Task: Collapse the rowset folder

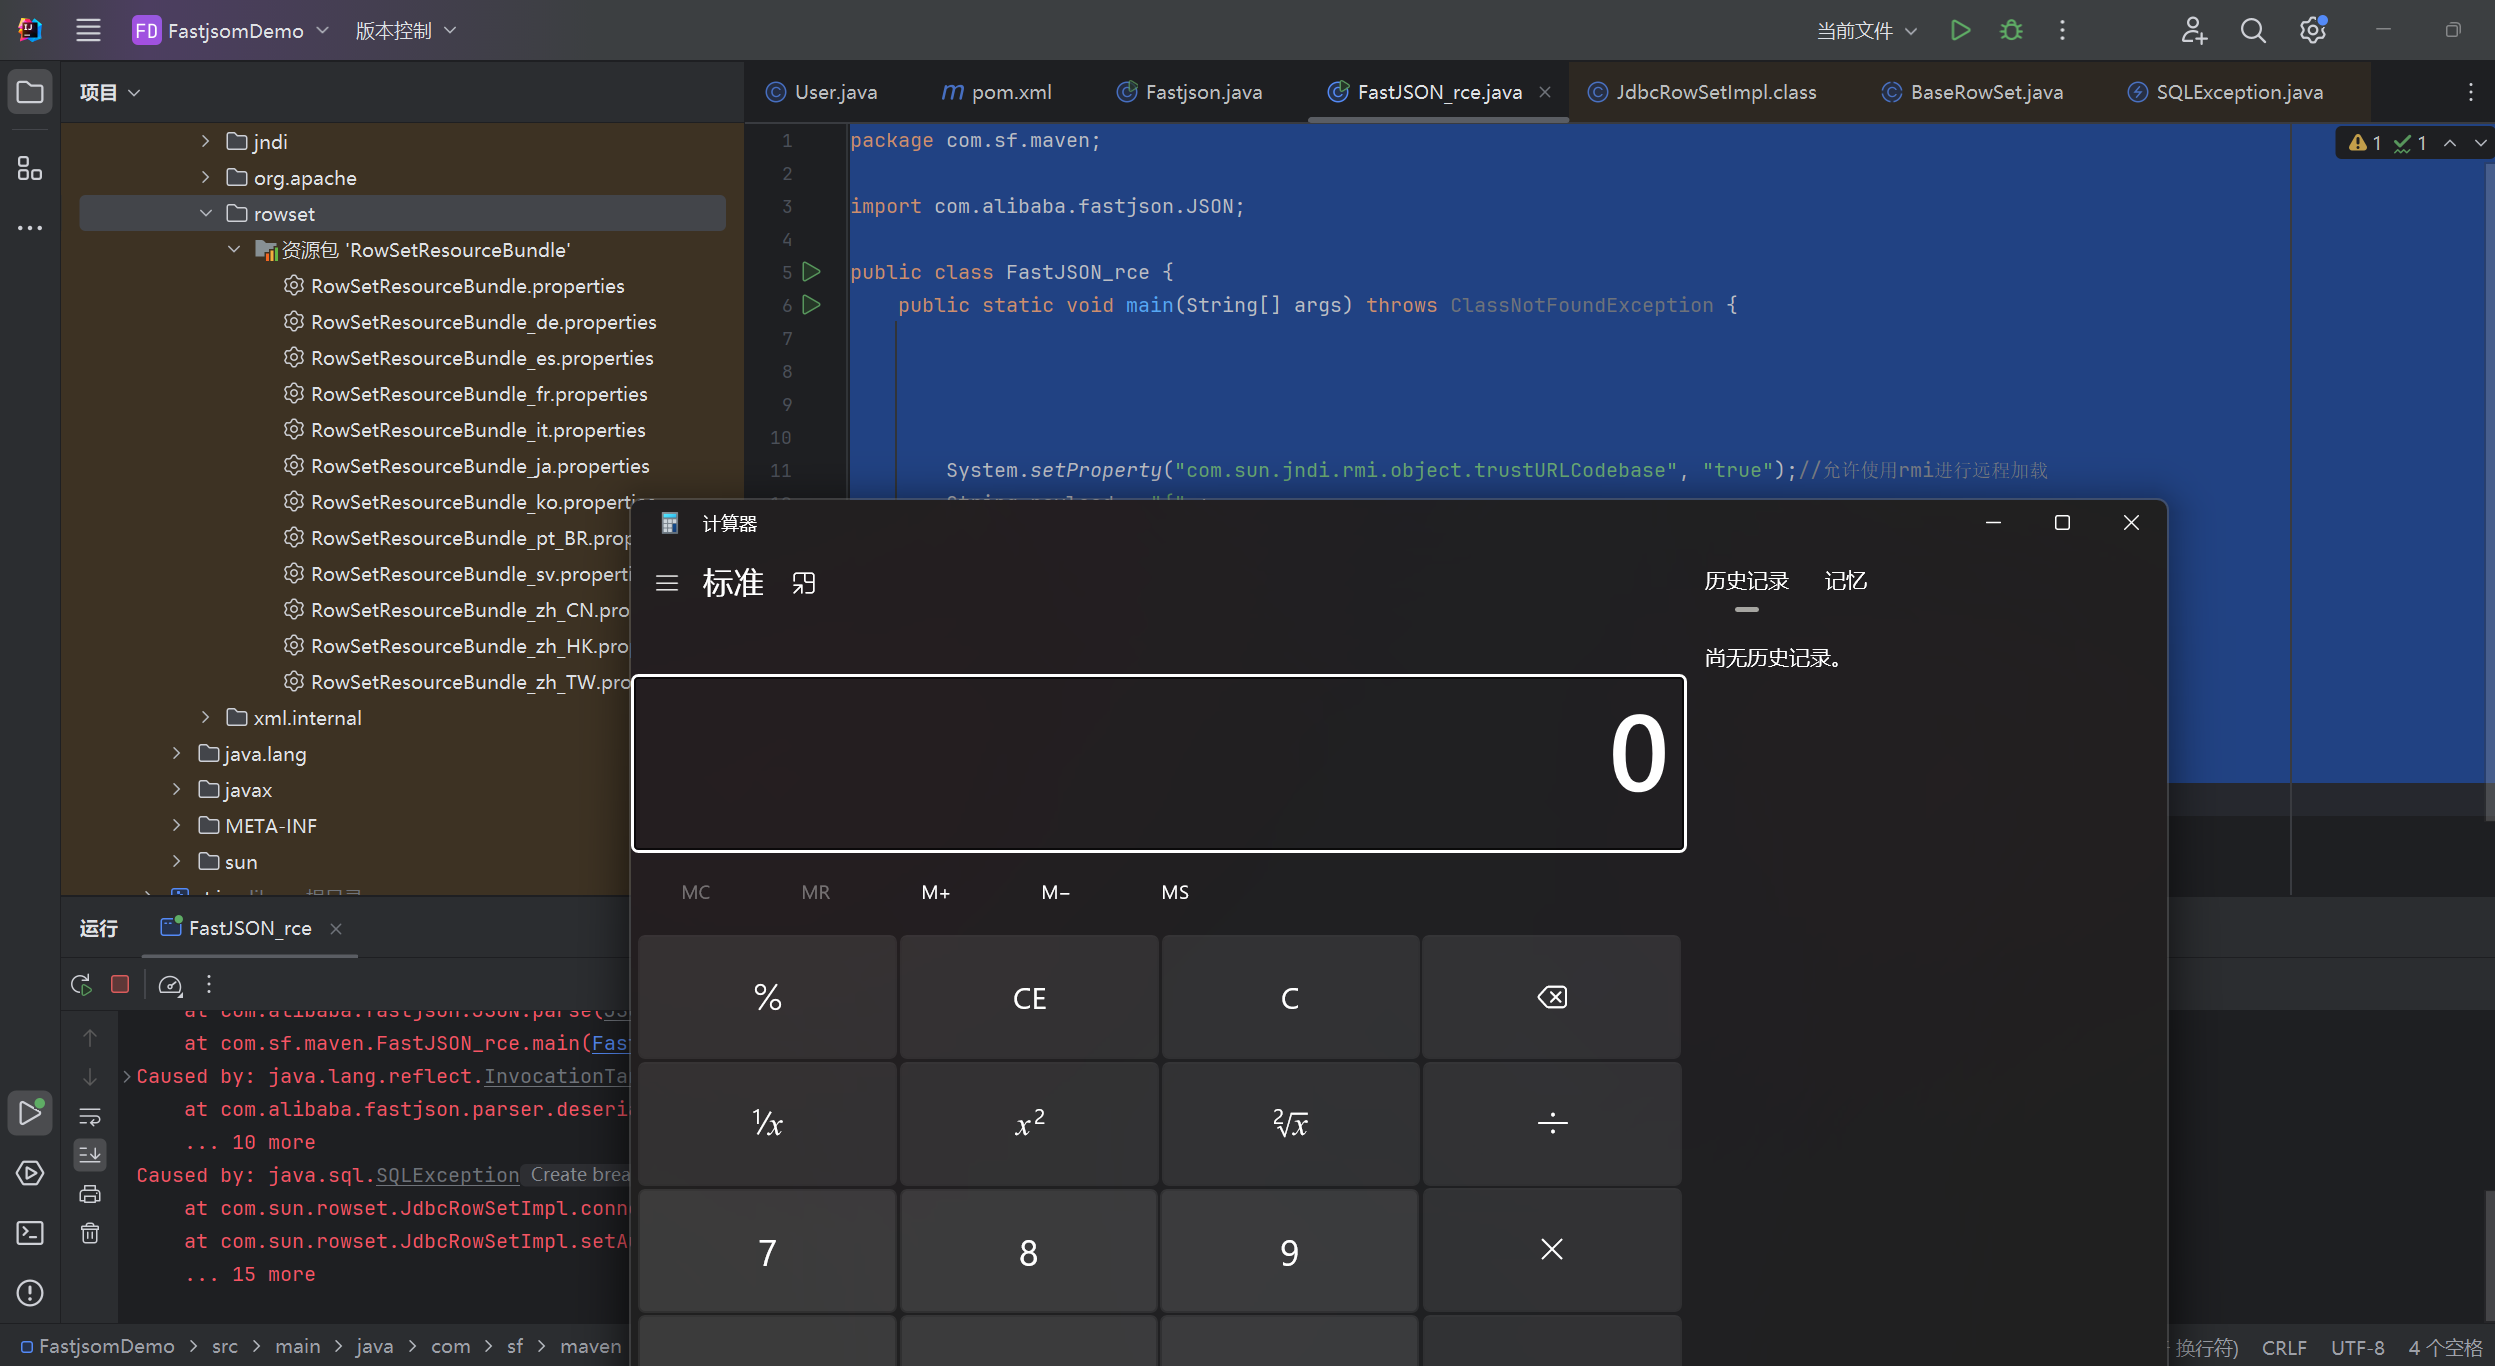Action: 205,213
